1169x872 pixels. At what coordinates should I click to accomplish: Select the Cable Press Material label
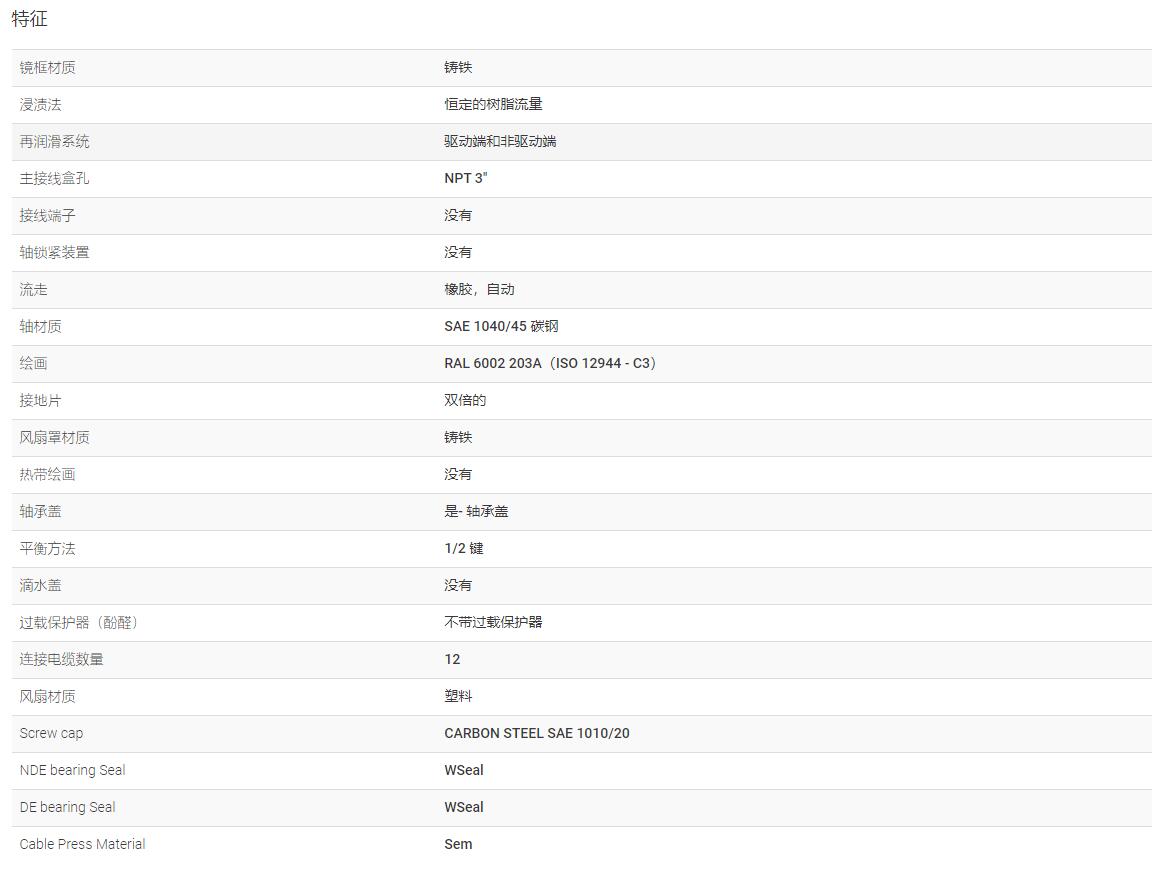pyautogui.click(x=82, y=844)
